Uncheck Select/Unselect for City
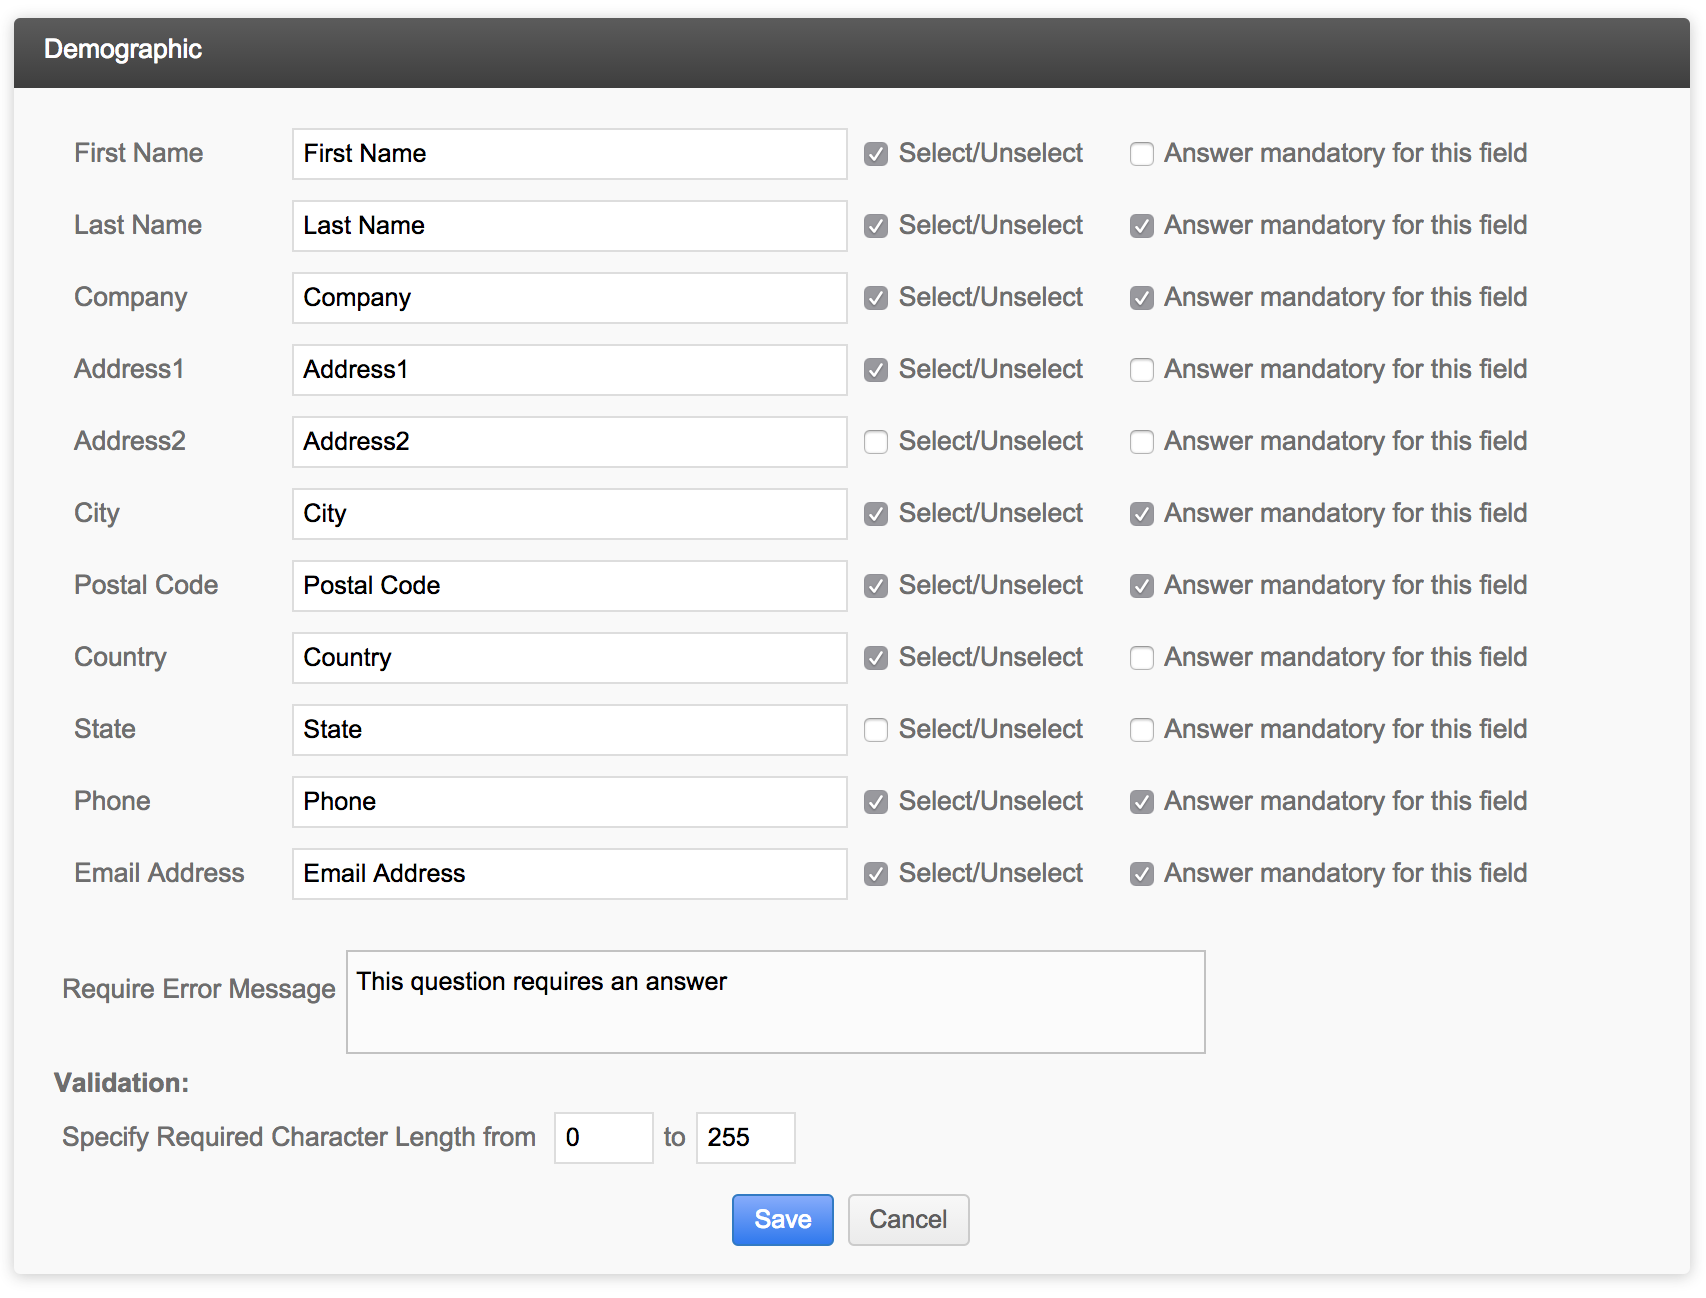This screenshot has width=1706, height=1298. click(x=876, y=514)
